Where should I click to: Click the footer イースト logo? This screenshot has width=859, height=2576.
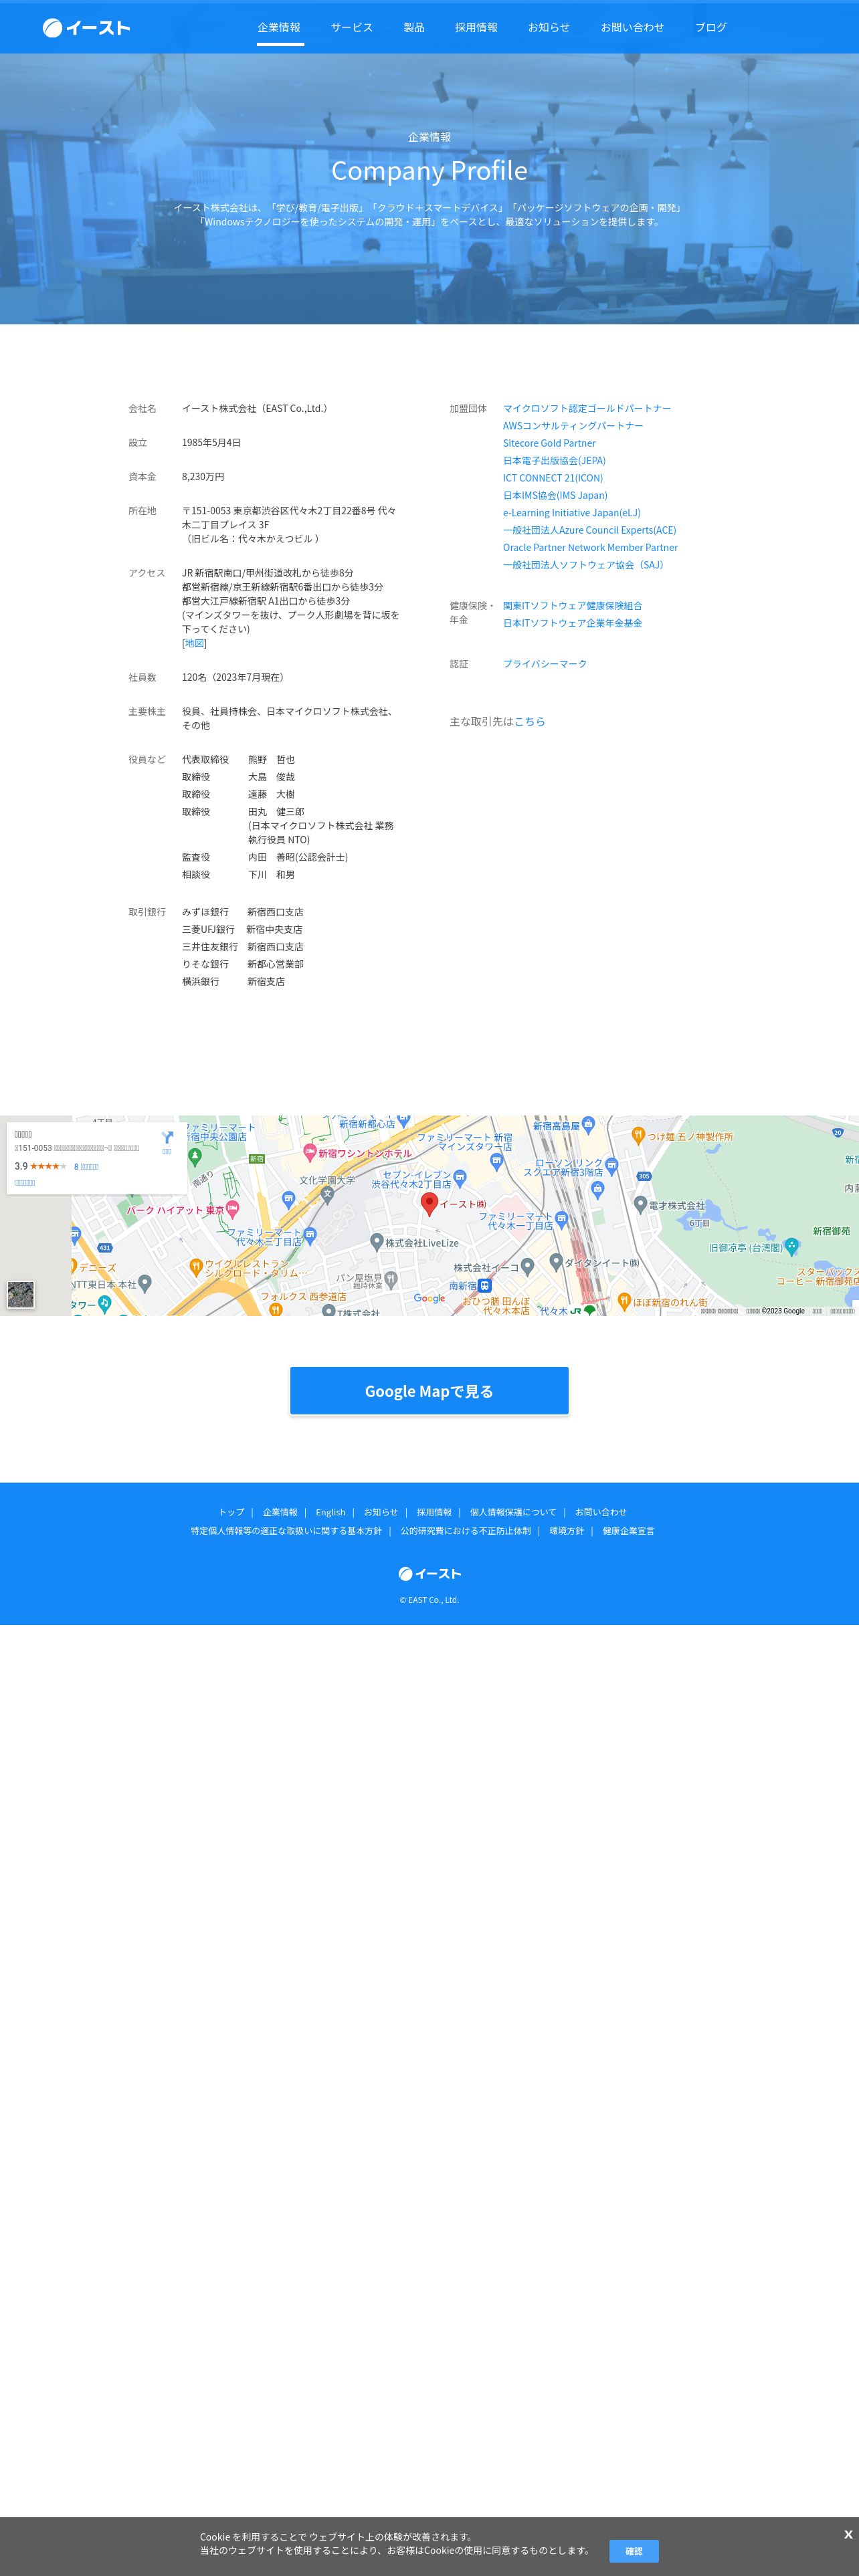pos(429,1574)
